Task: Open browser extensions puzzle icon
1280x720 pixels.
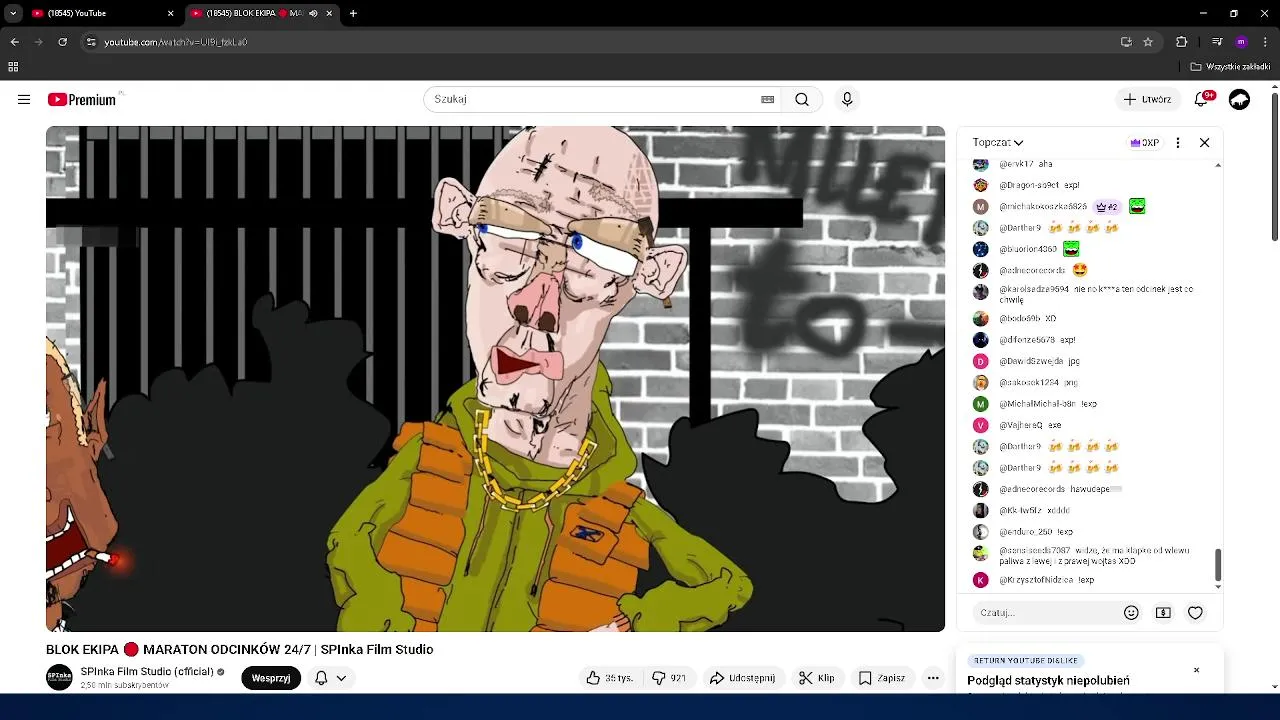Action: [x=1181, y=42]
